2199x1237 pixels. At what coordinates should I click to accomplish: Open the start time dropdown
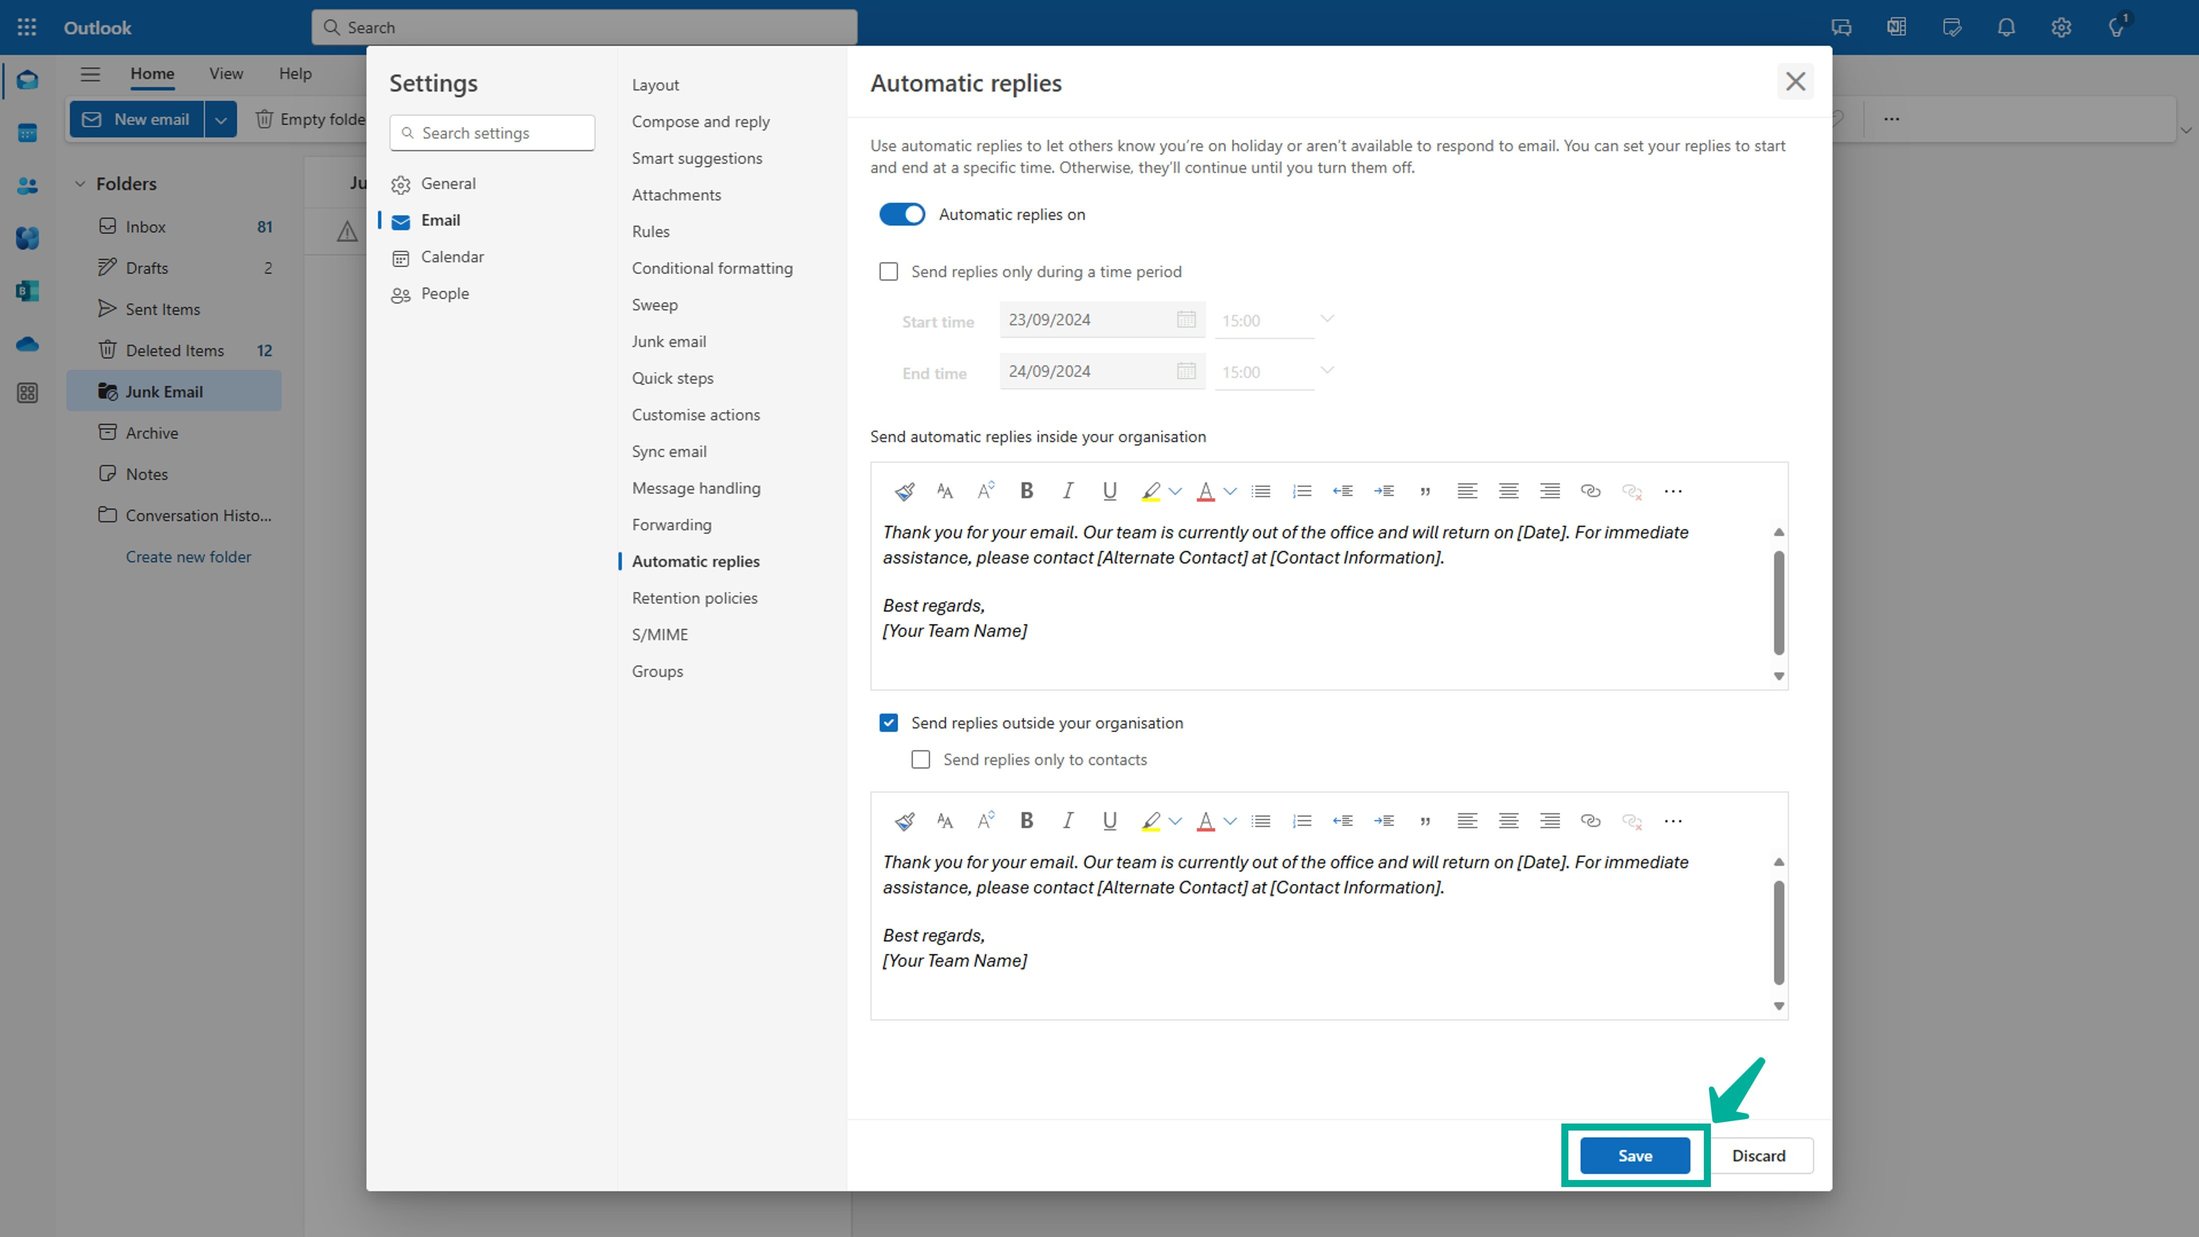[1327, 318]
